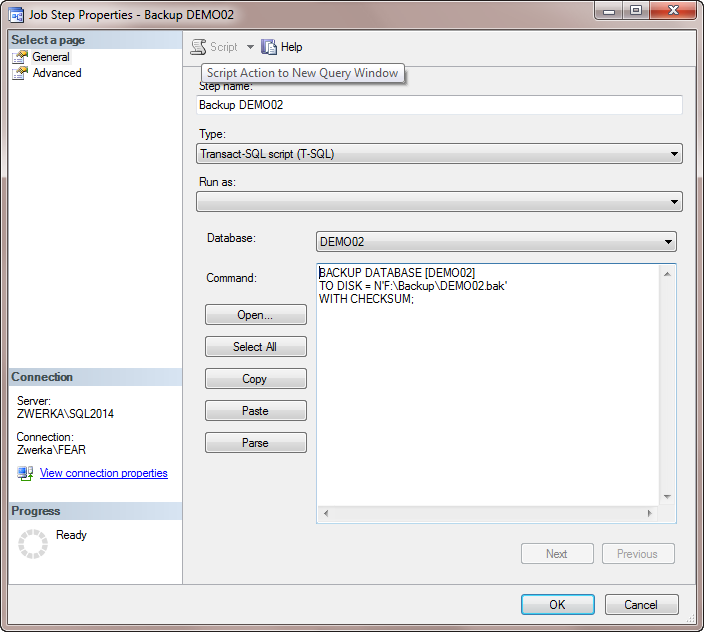
Task: Select the General page icon
Action: tap(20, 57)
